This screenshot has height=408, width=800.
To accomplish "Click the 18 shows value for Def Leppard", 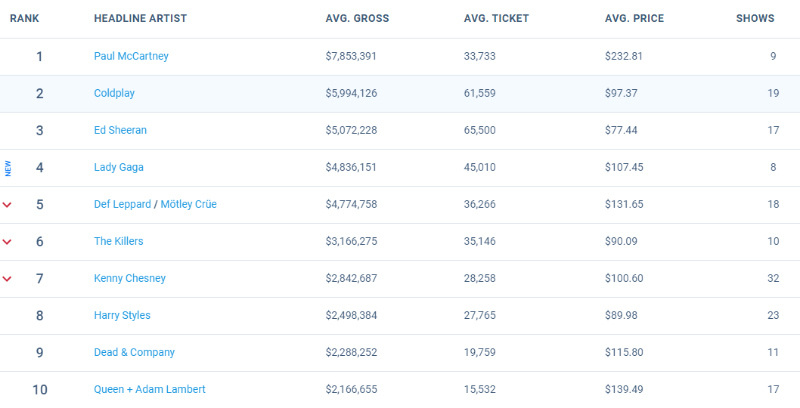I will [773, 204].
